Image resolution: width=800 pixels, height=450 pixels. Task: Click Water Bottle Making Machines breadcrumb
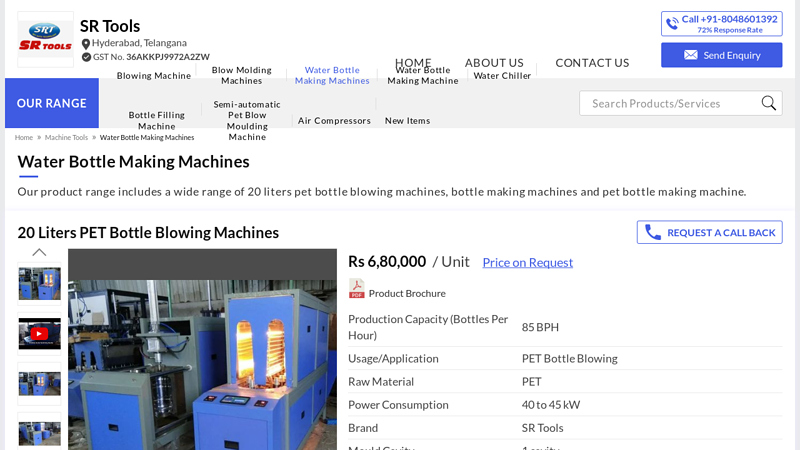pos(147,137)
